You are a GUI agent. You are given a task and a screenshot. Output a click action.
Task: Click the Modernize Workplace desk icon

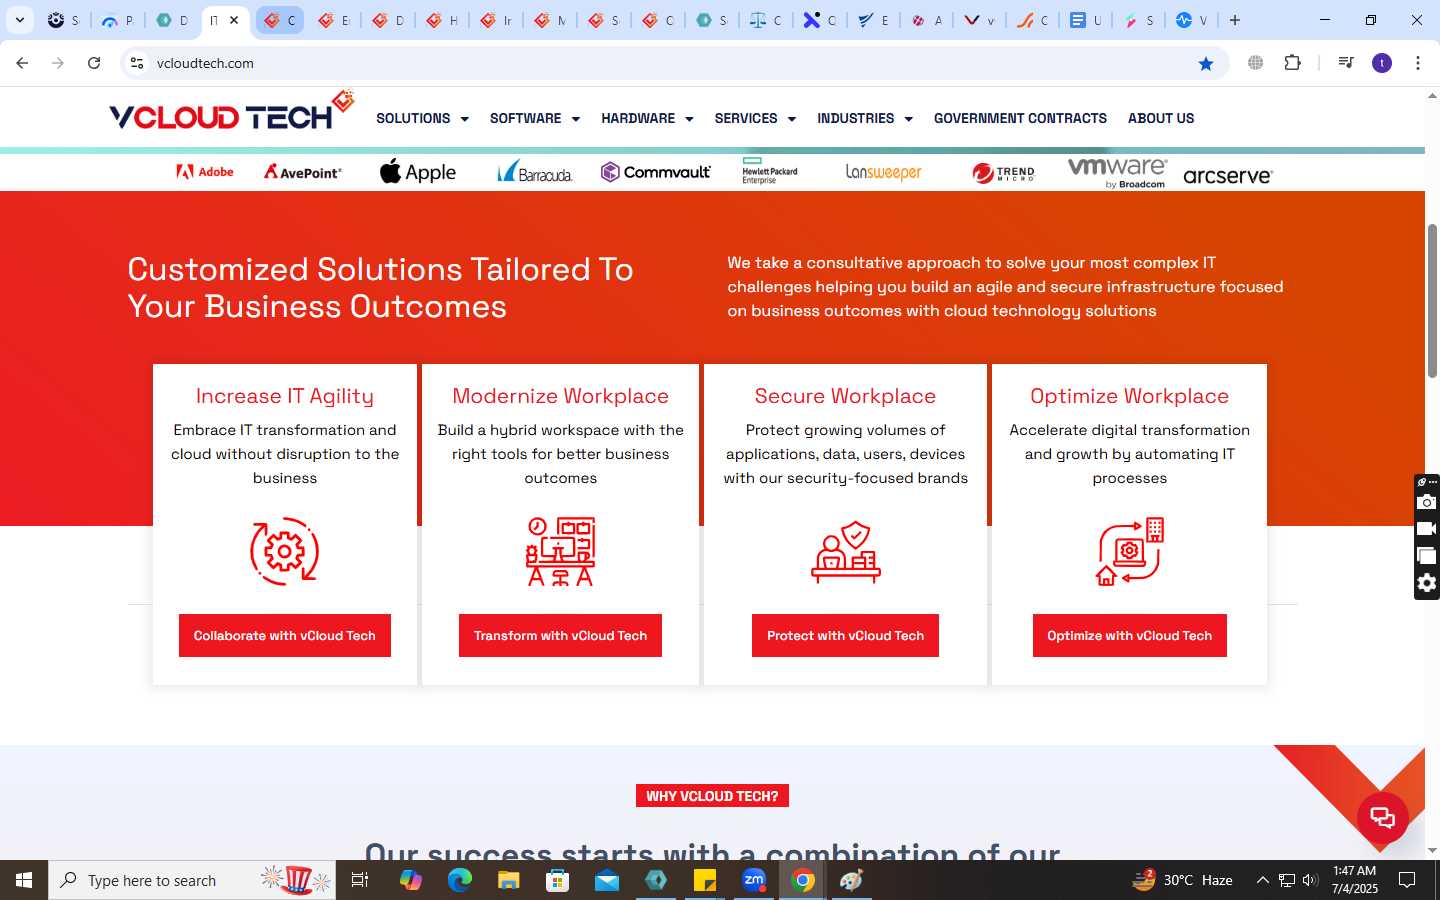tap(561, 551)
